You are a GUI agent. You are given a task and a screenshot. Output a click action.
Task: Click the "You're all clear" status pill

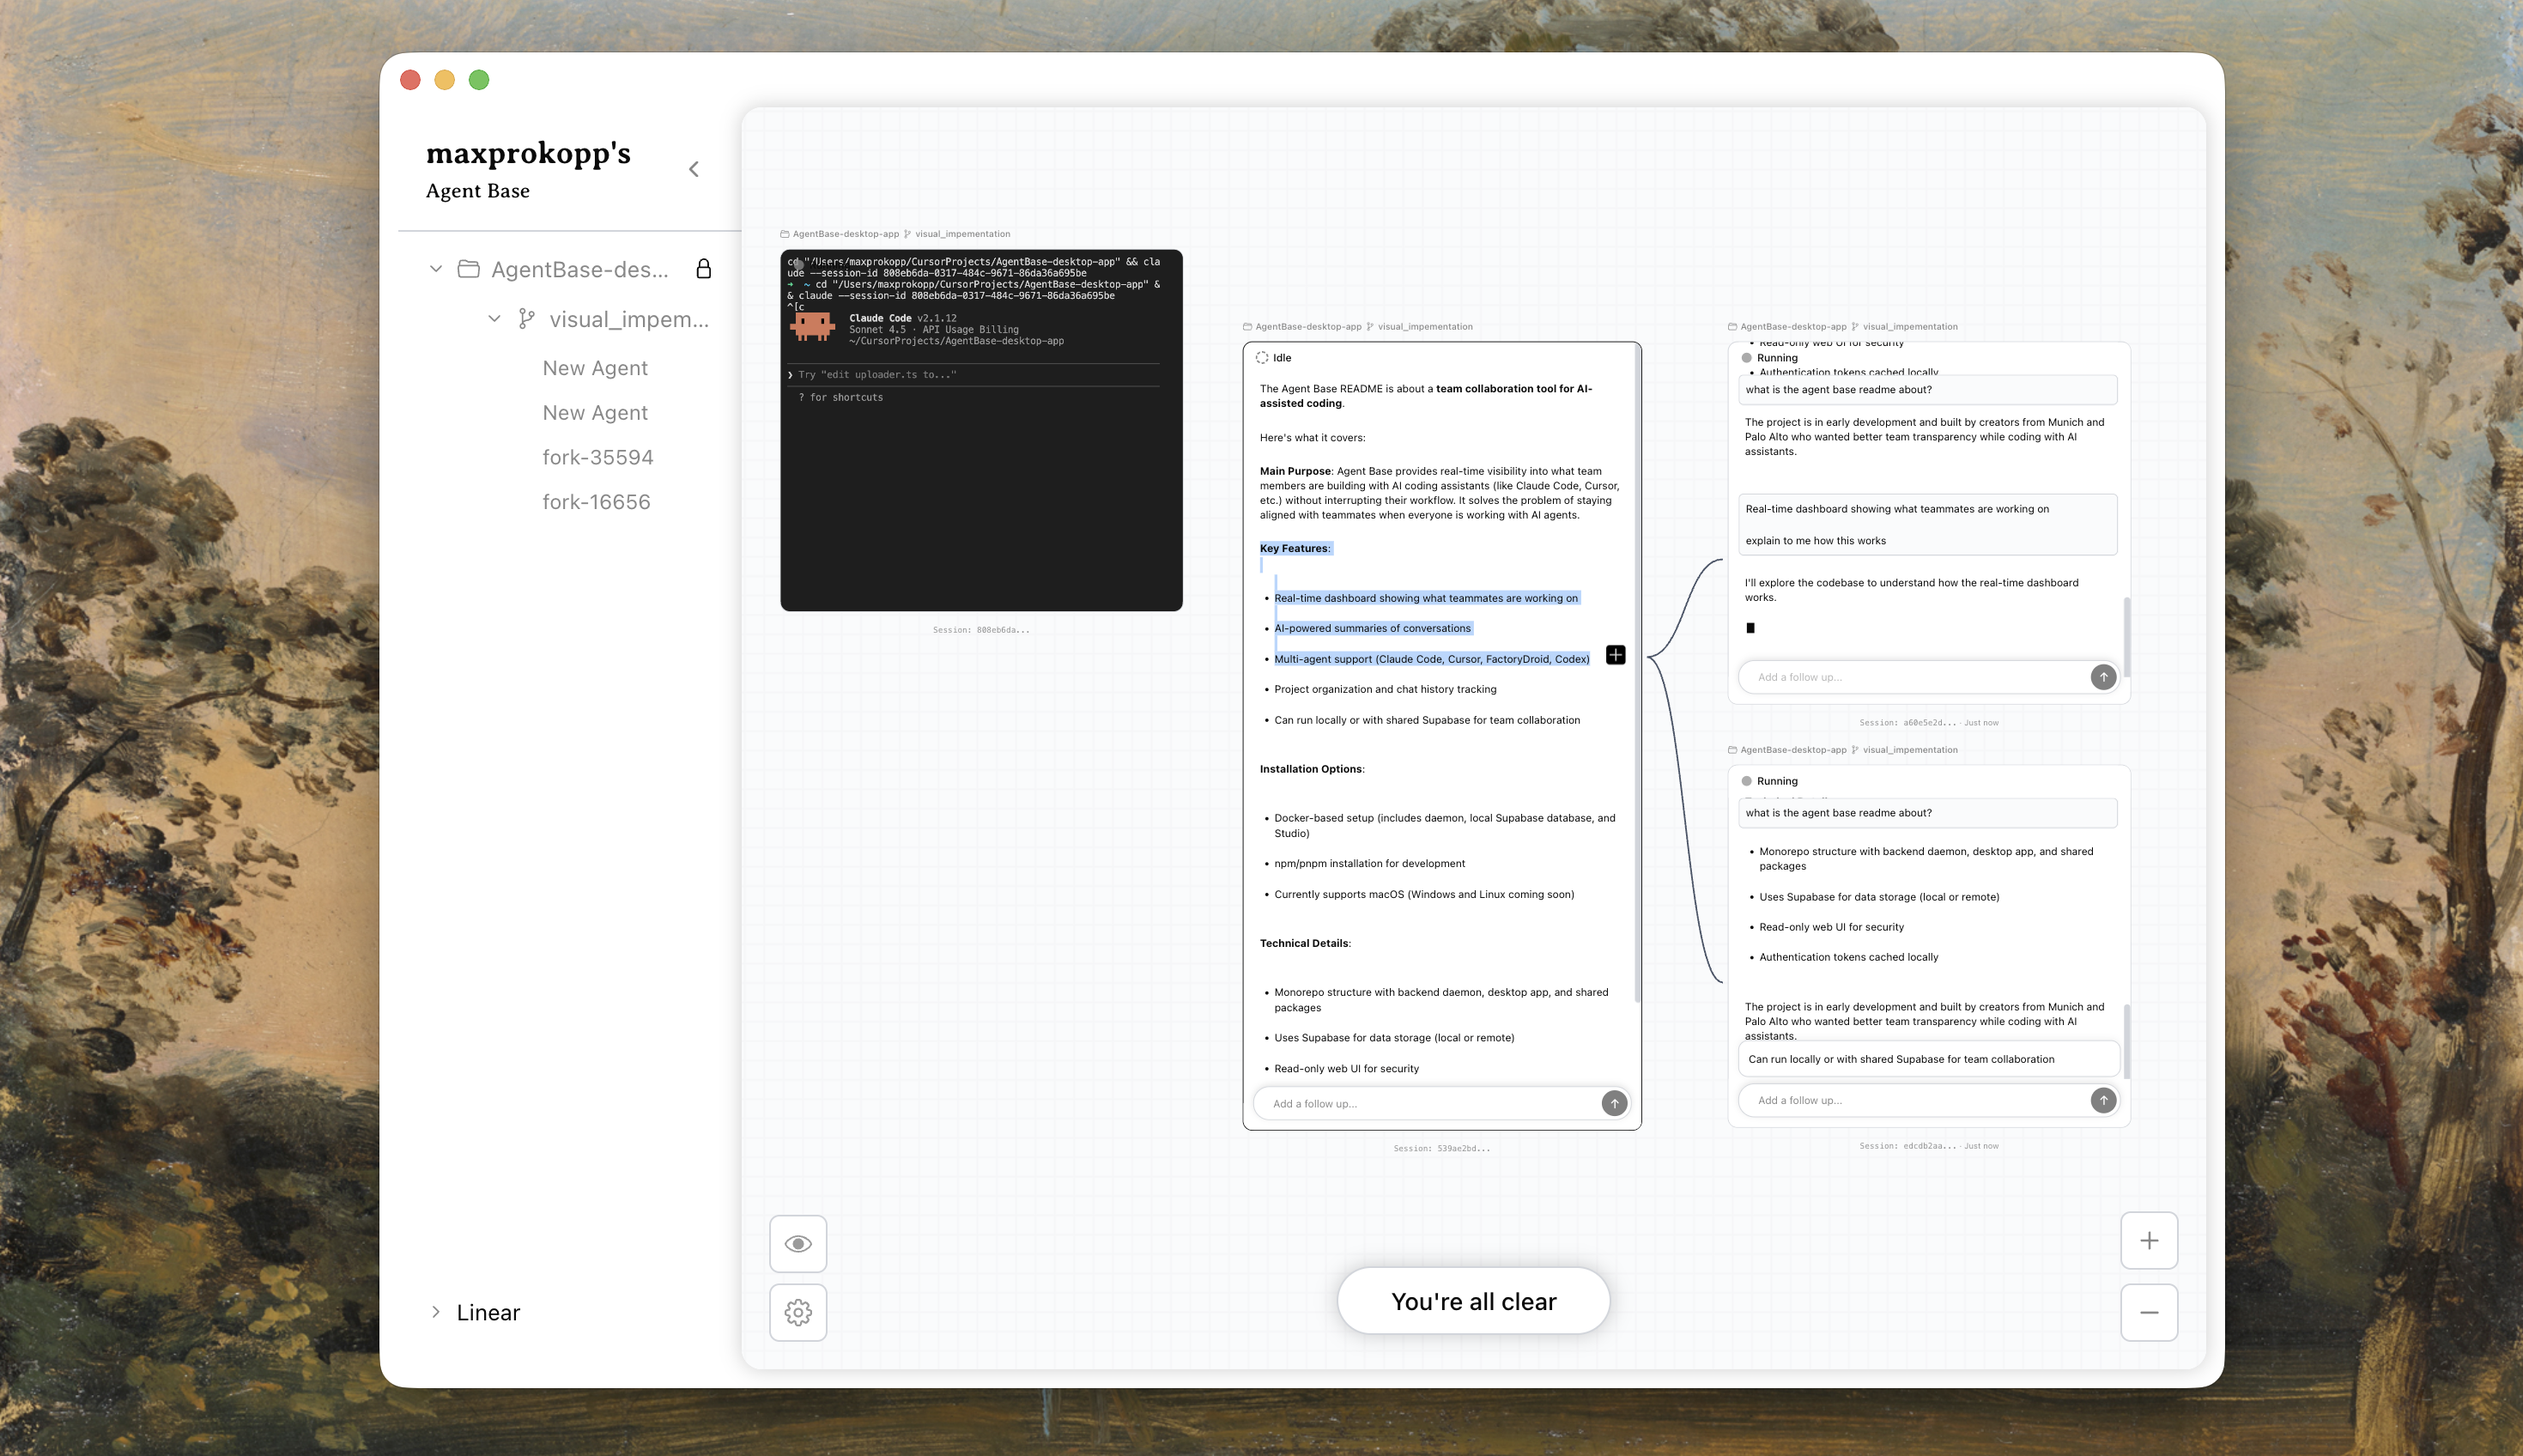coord(1473,1301)
